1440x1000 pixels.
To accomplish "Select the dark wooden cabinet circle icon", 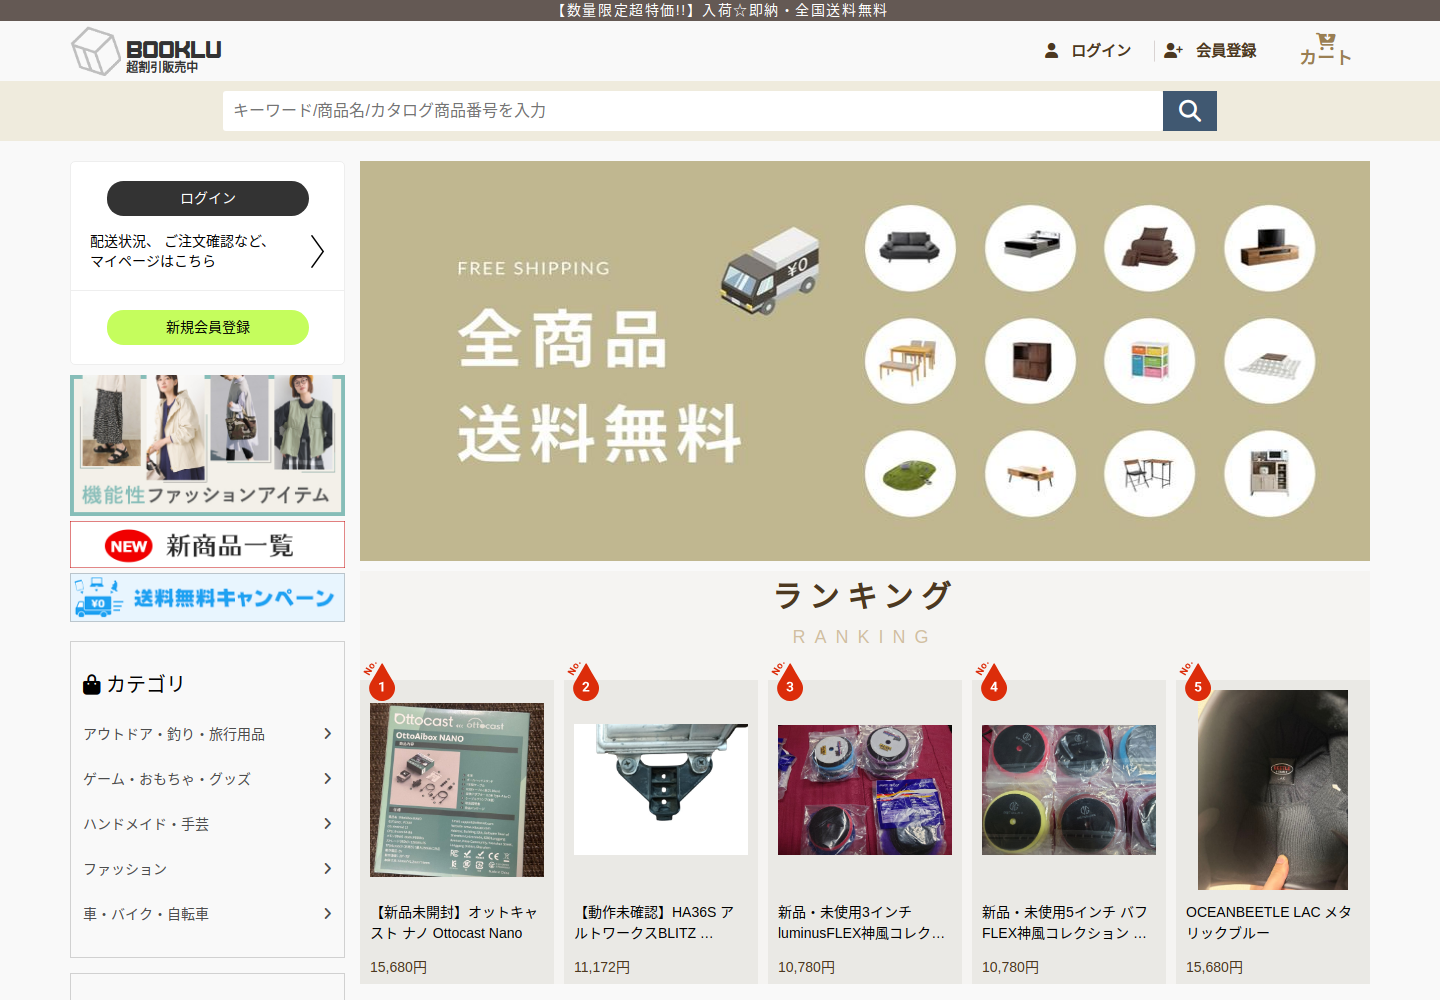I will [x=1030, y=361].
